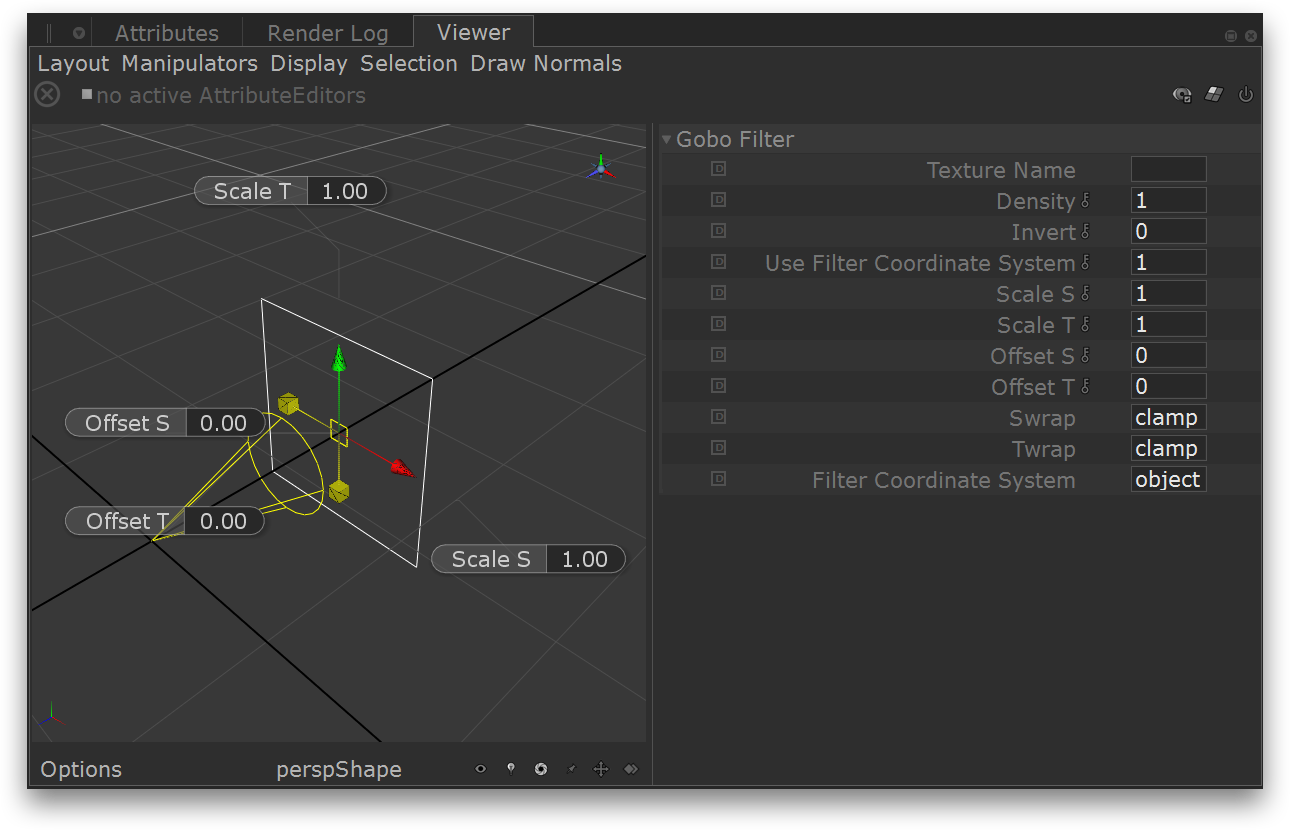The width and height of the screenshot is (1290, 830).
Task: Click the D icon in the Texture Name row
Action: 718,169
